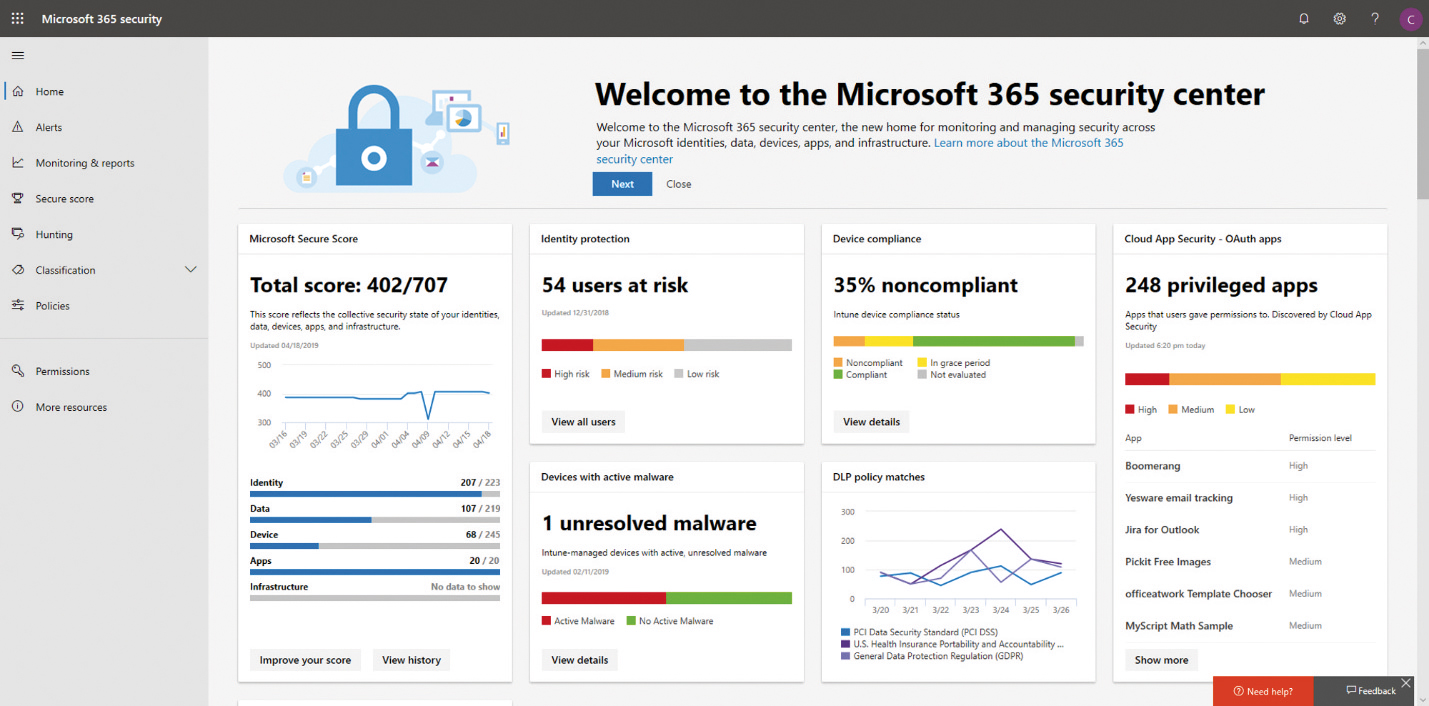Open the Microsoft 365 app launcher
This screenshot has width=1429, height=706.
click(17, 18)
